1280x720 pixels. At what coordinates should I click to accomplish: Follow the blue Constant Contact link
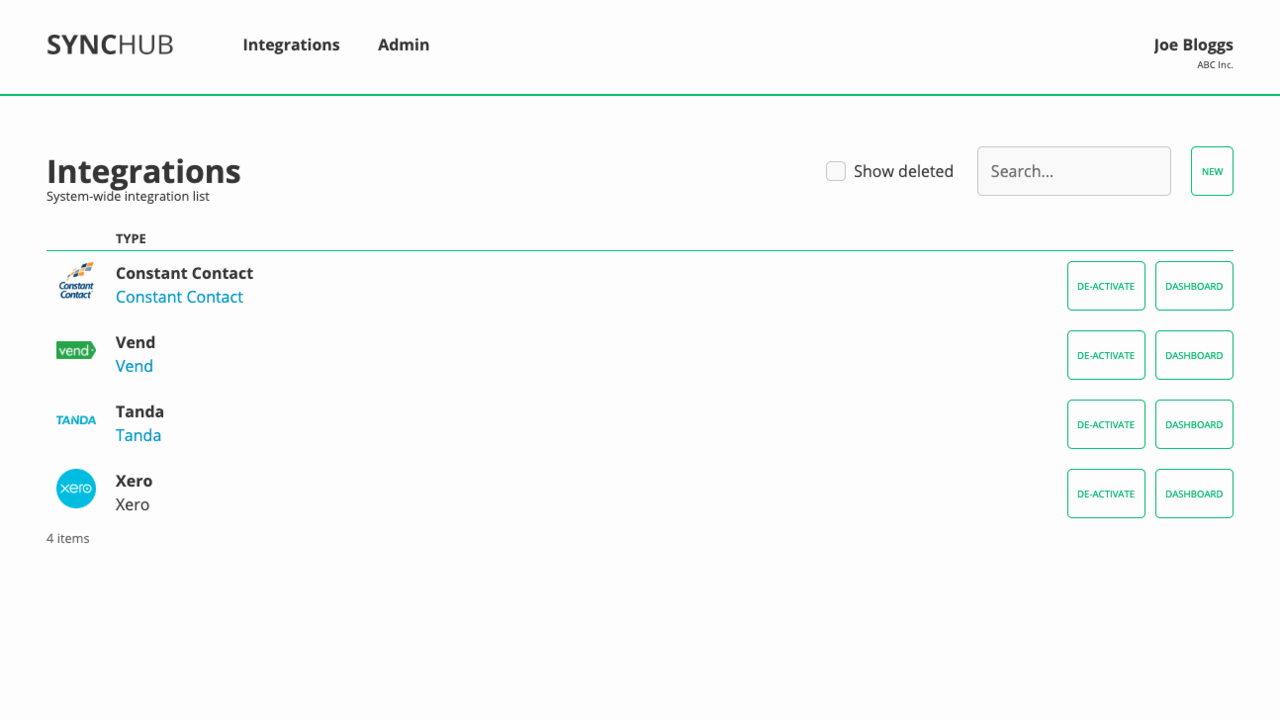tap(179, 297)
